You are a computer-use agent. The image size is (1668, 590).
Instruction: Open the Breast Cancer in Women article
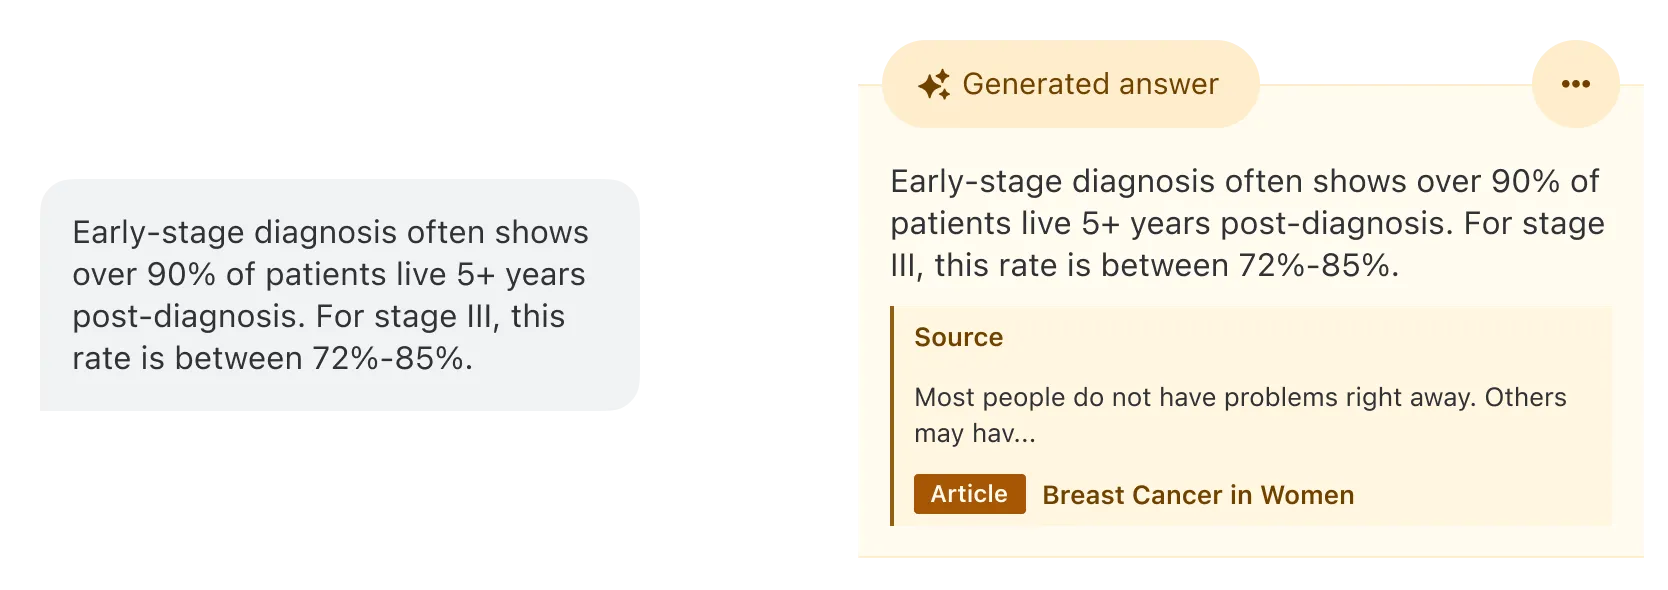coord(1197,495)
